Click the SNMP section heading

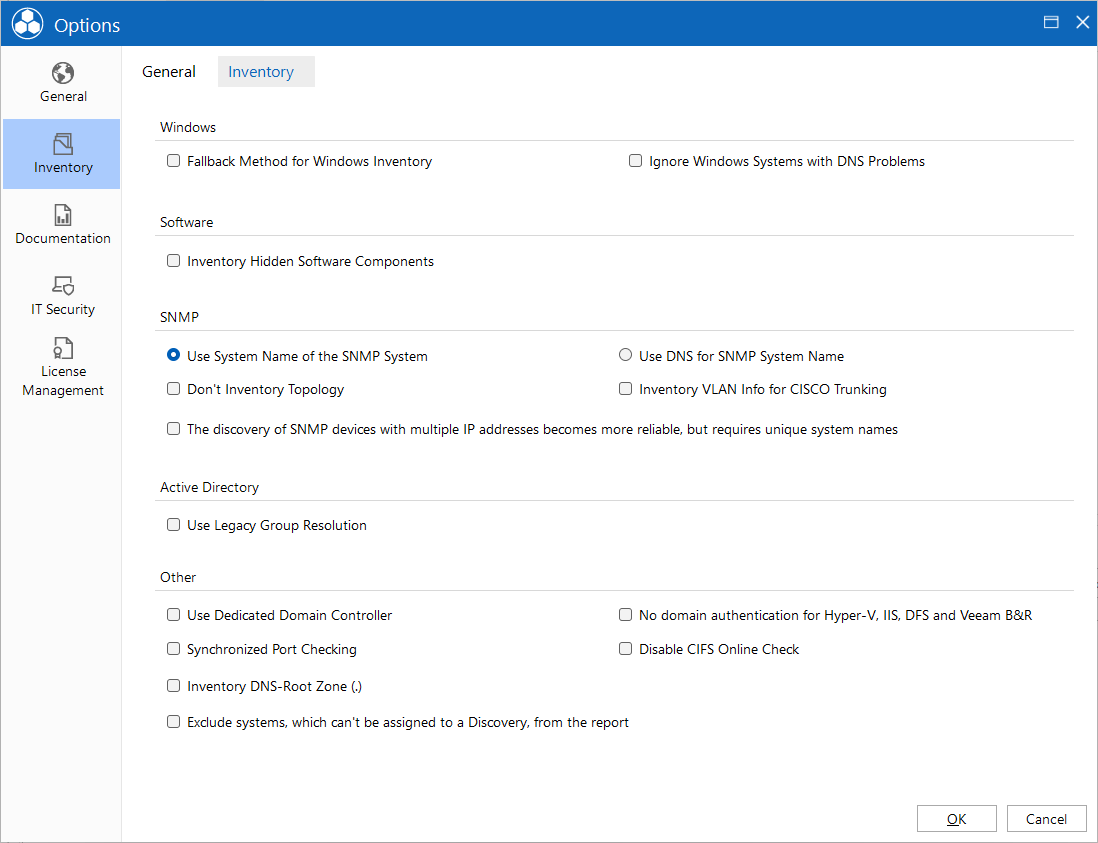179,317
